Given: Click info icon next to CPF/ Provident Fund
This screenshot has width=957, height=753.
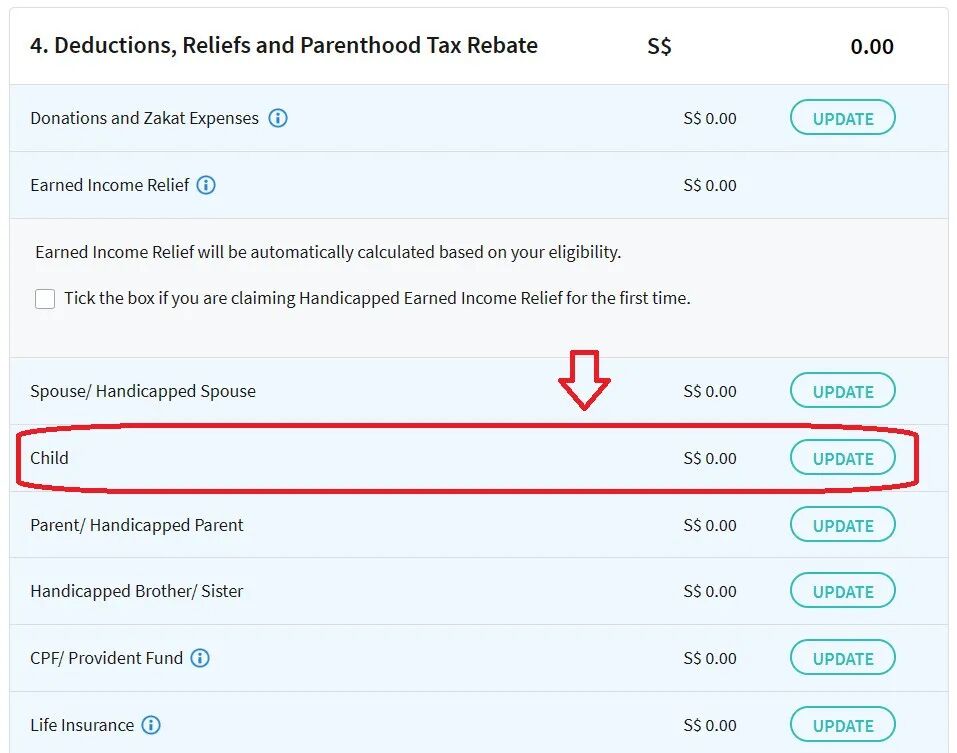Looking at the screenshot, I should click(x=200, y=658).
